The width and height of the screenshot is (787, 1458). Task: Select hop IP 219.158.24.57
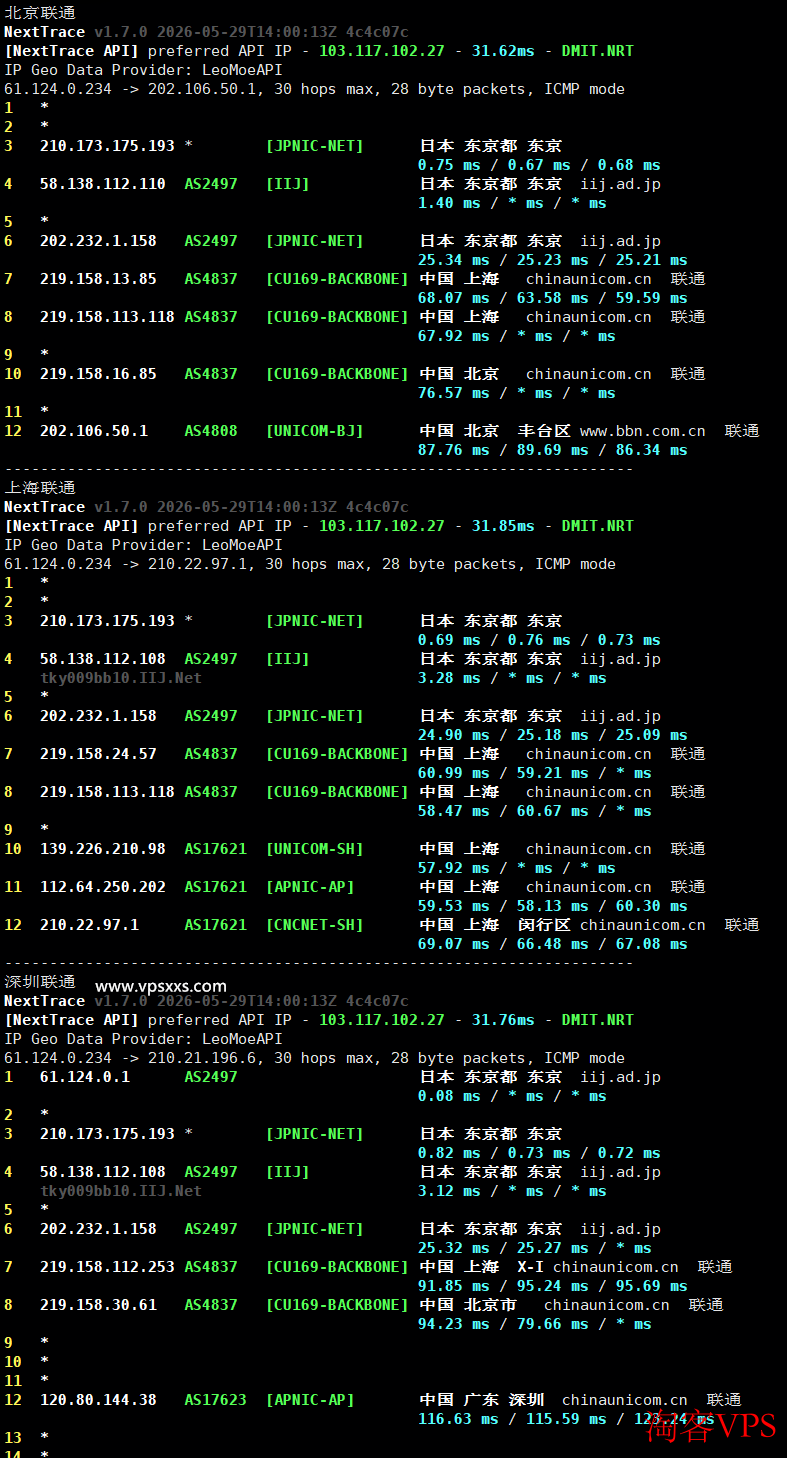click(98, 754)
